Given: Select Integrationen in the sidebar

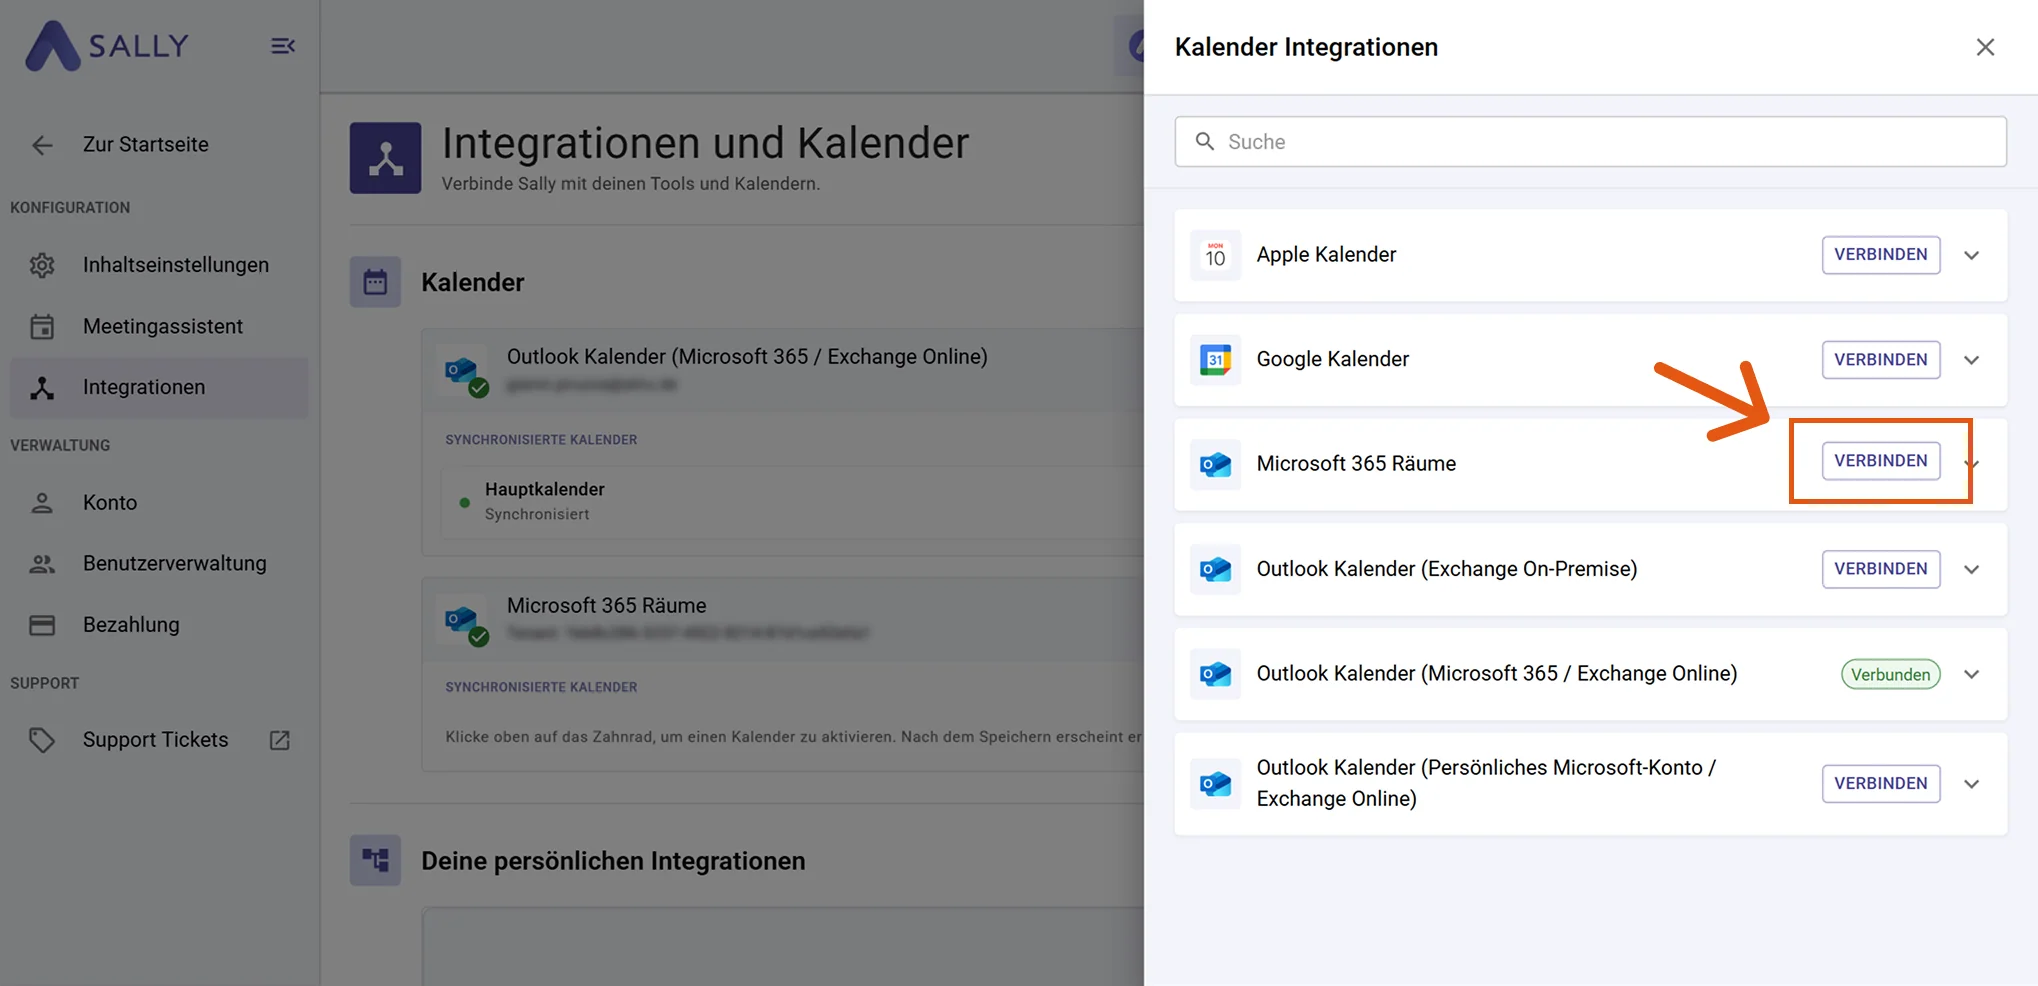Looking at the screenshot, I should tap(159, 387).
